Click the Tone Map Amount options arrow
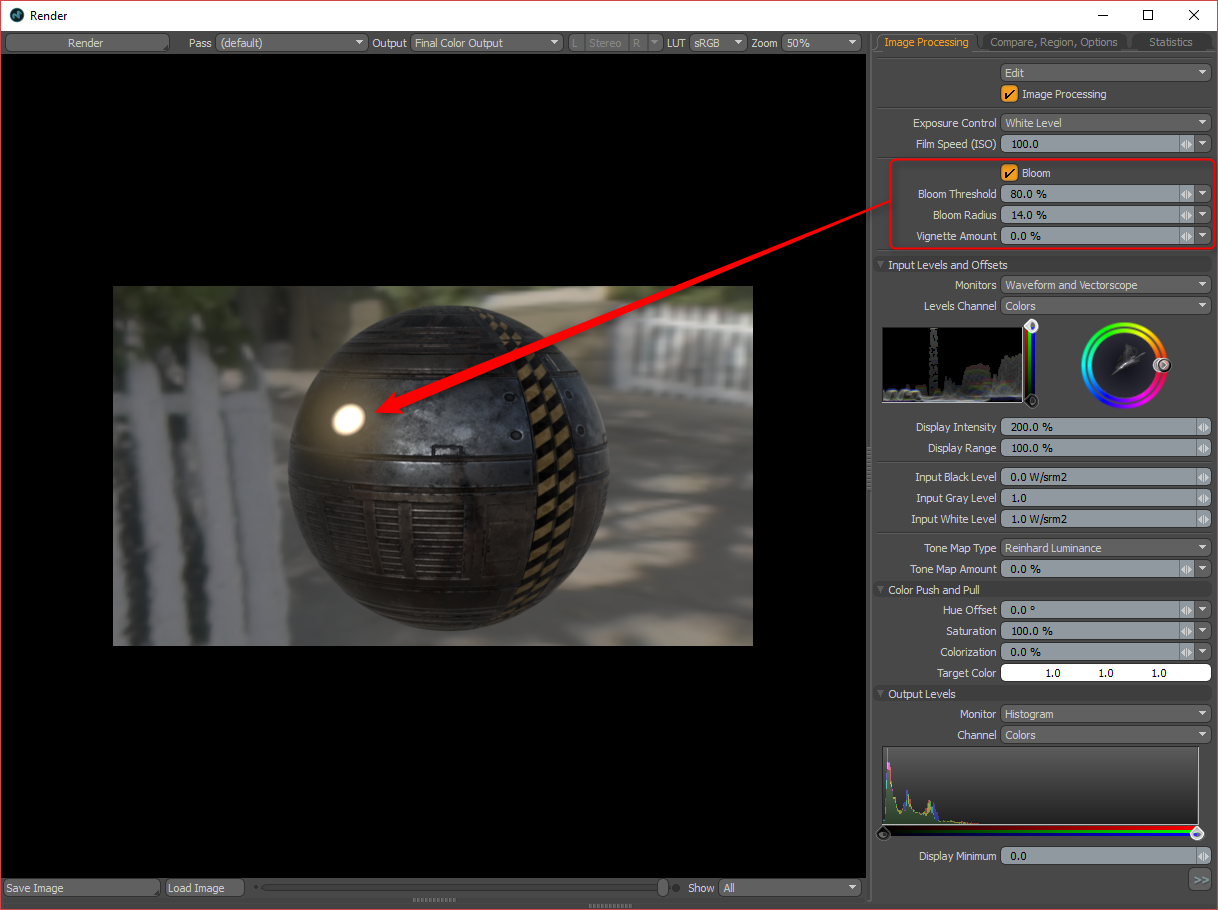The image size is (1218, 910). pos(1203,569)
